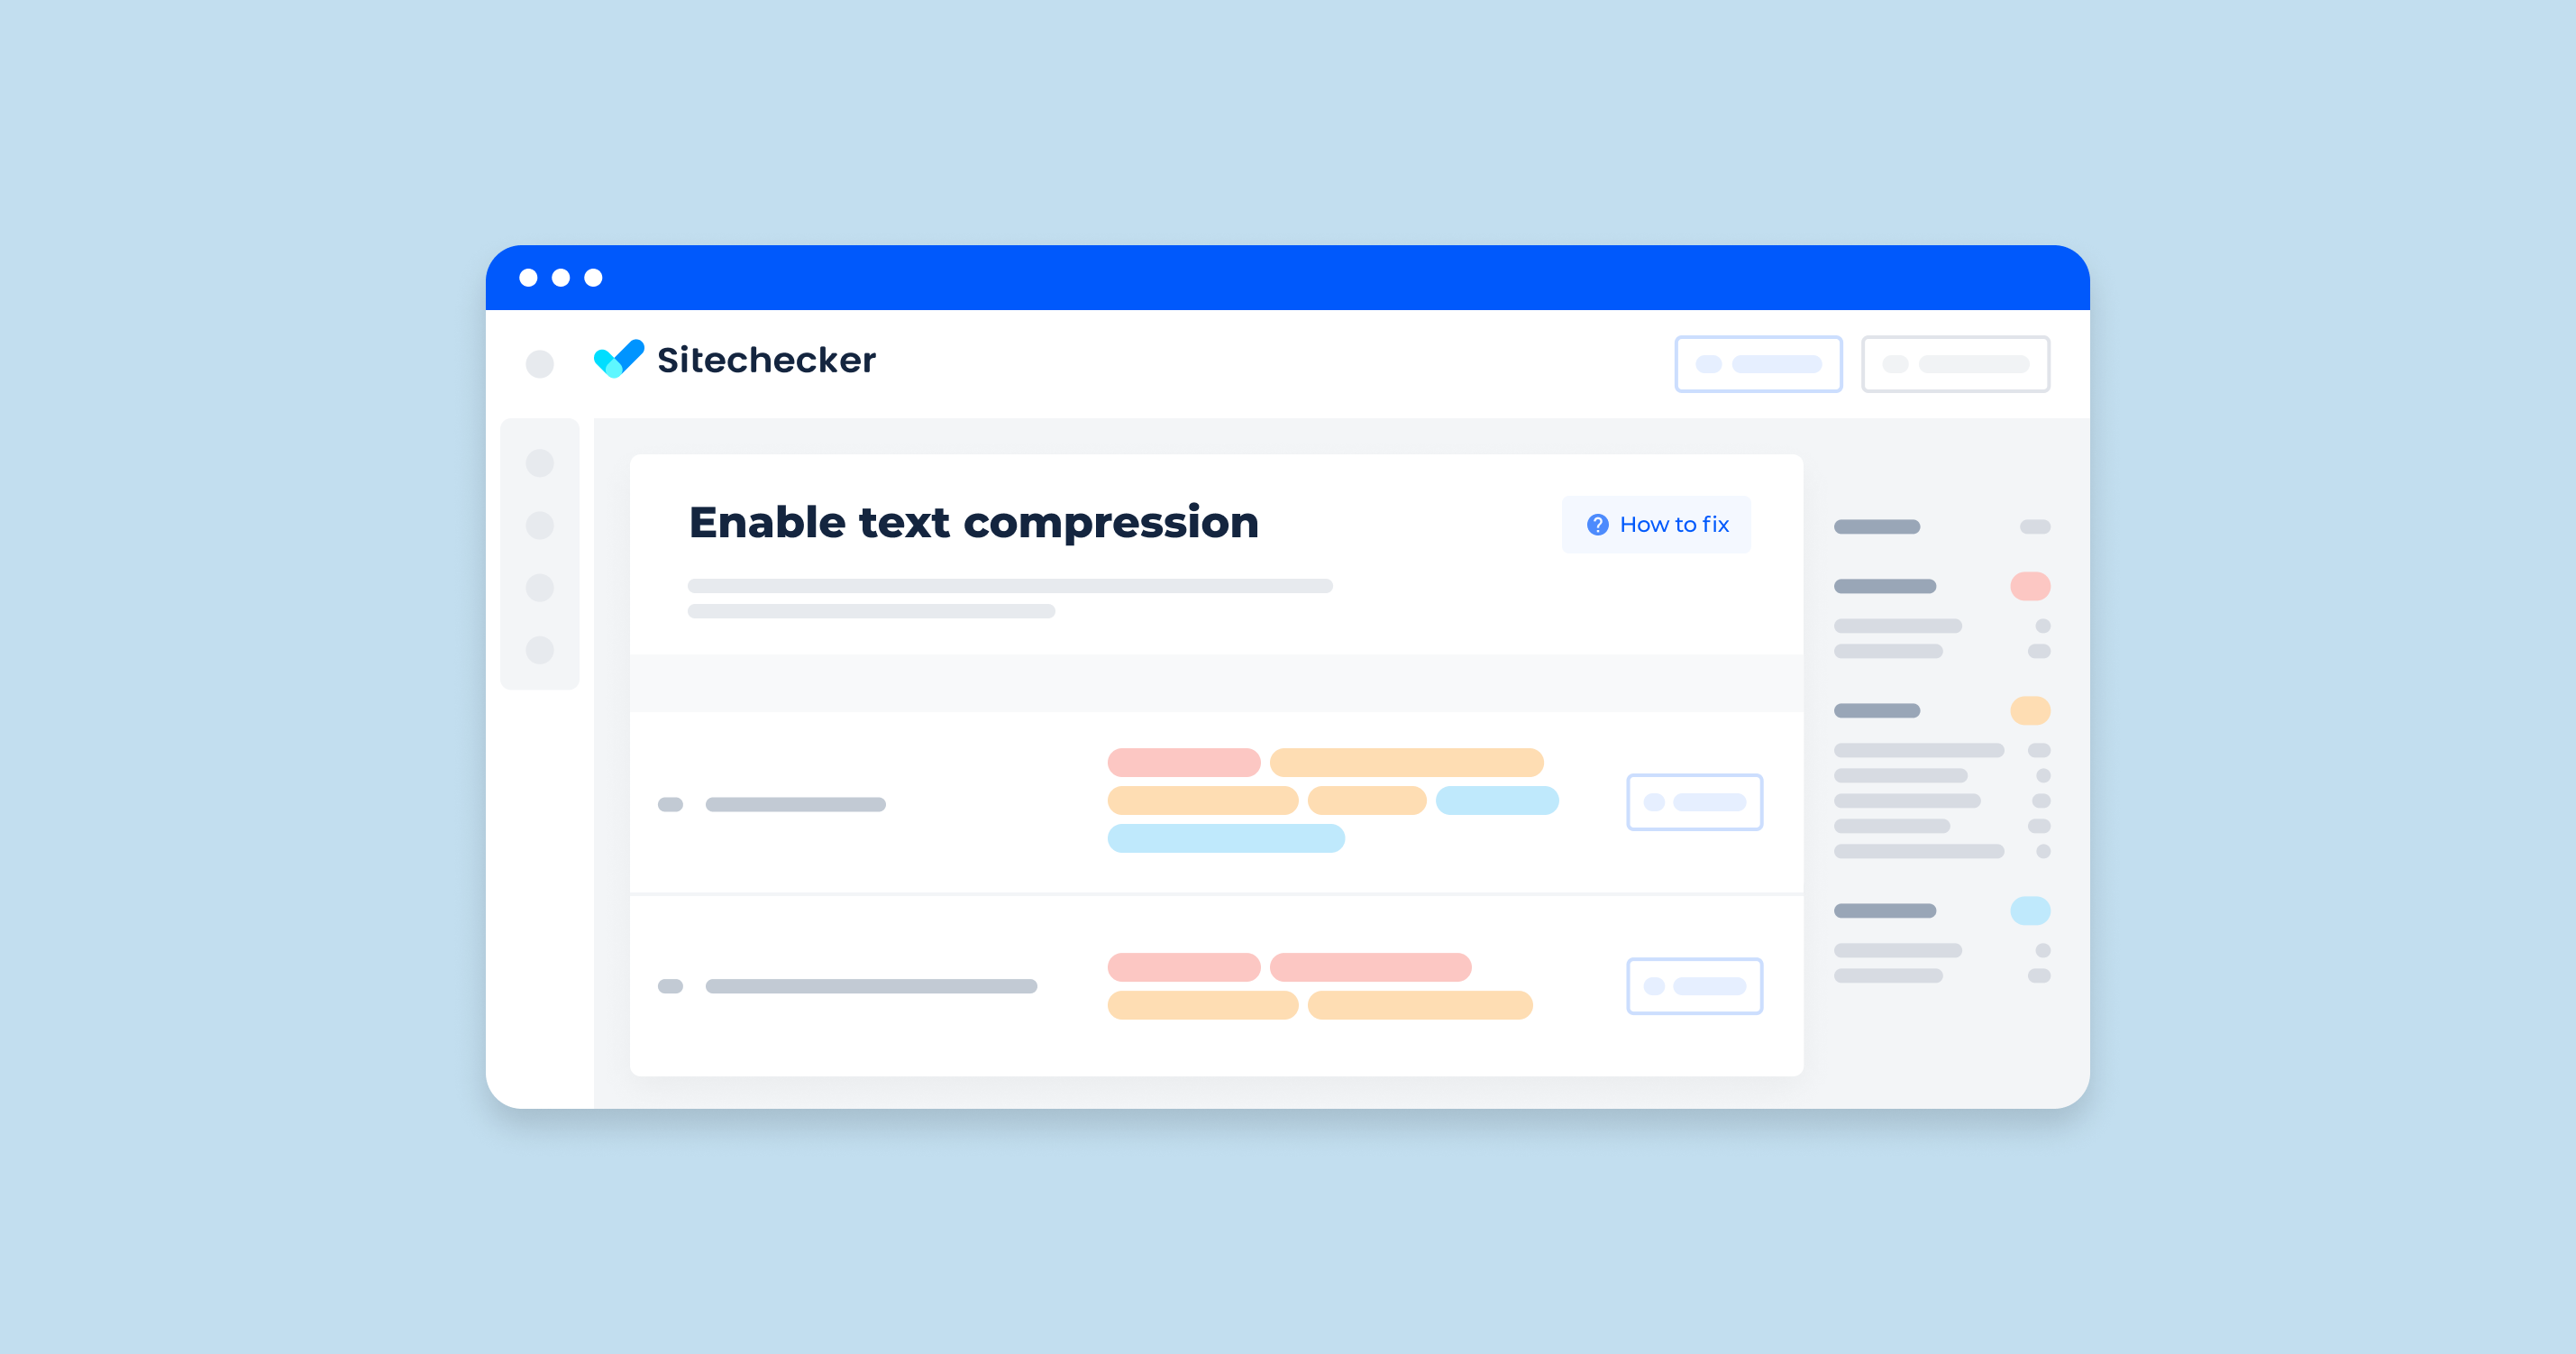Toggle the second row action button
Screen dimensions: 2576x1354
click(x=1694, y=988)
